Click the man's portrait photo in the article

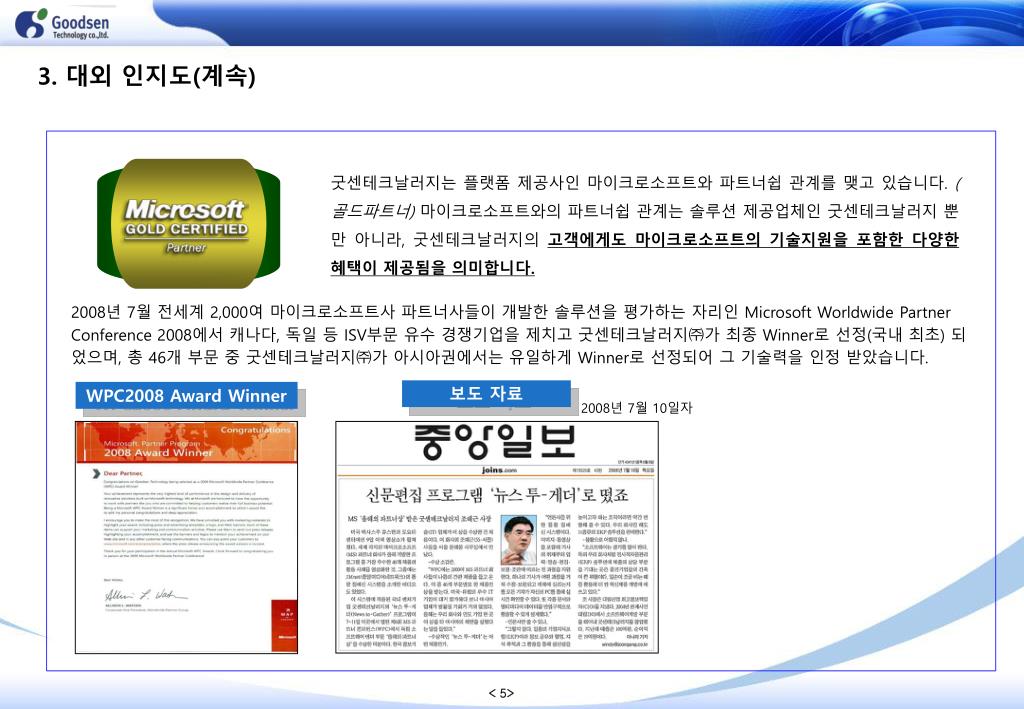[x=519, y=540]
